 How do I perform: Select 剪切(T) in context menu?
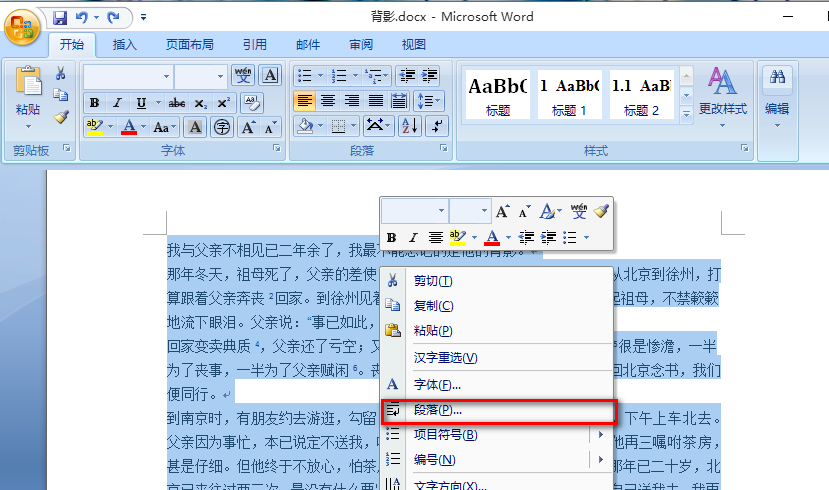click(497, 281)
